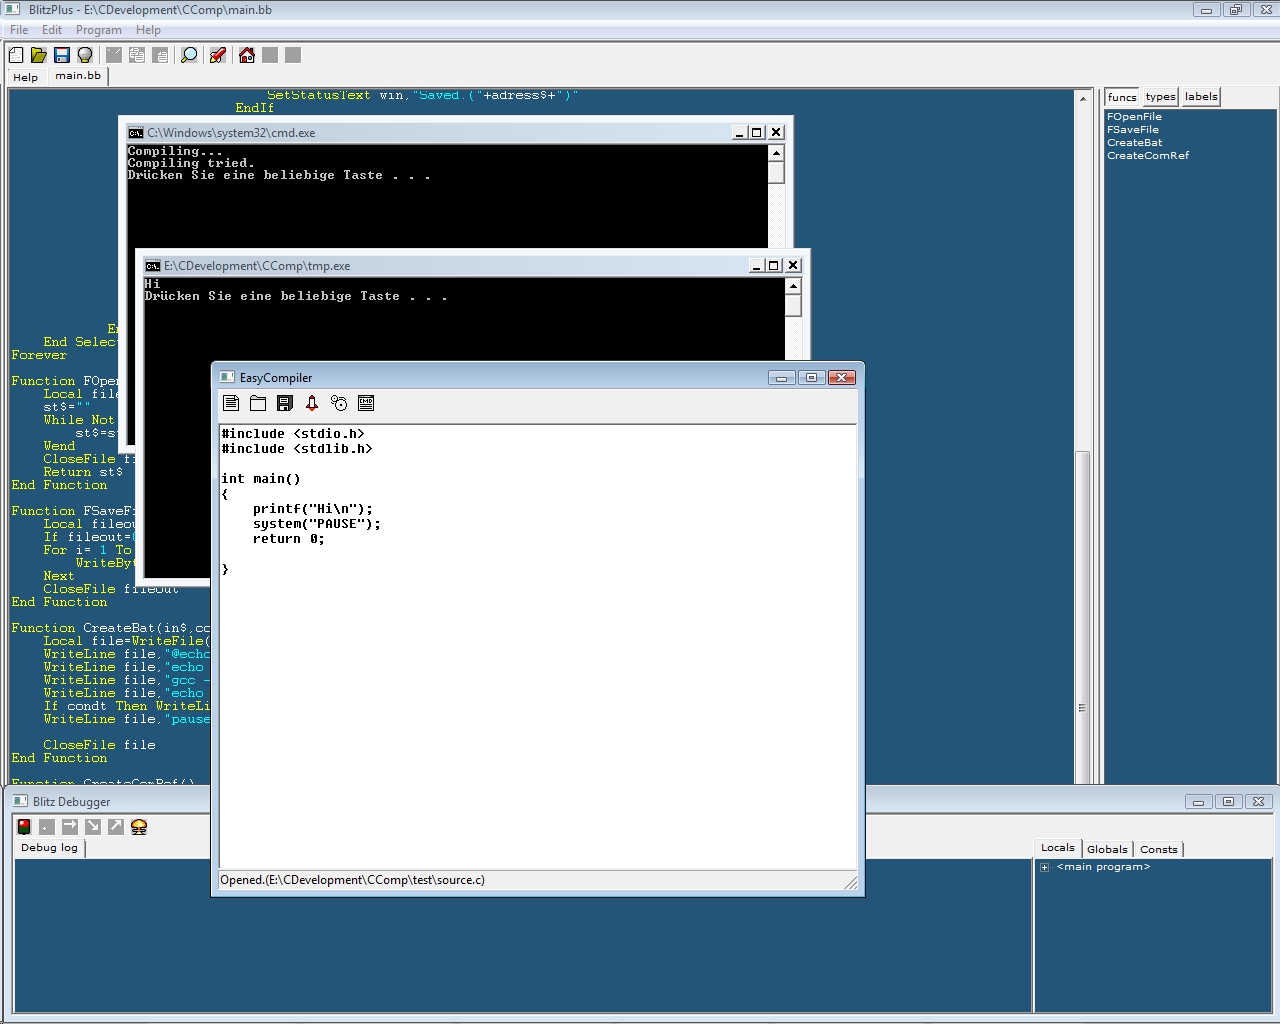Jump to FSaveFile in the funcs list
1280x1024 pixels.
tap(1132, 130)
